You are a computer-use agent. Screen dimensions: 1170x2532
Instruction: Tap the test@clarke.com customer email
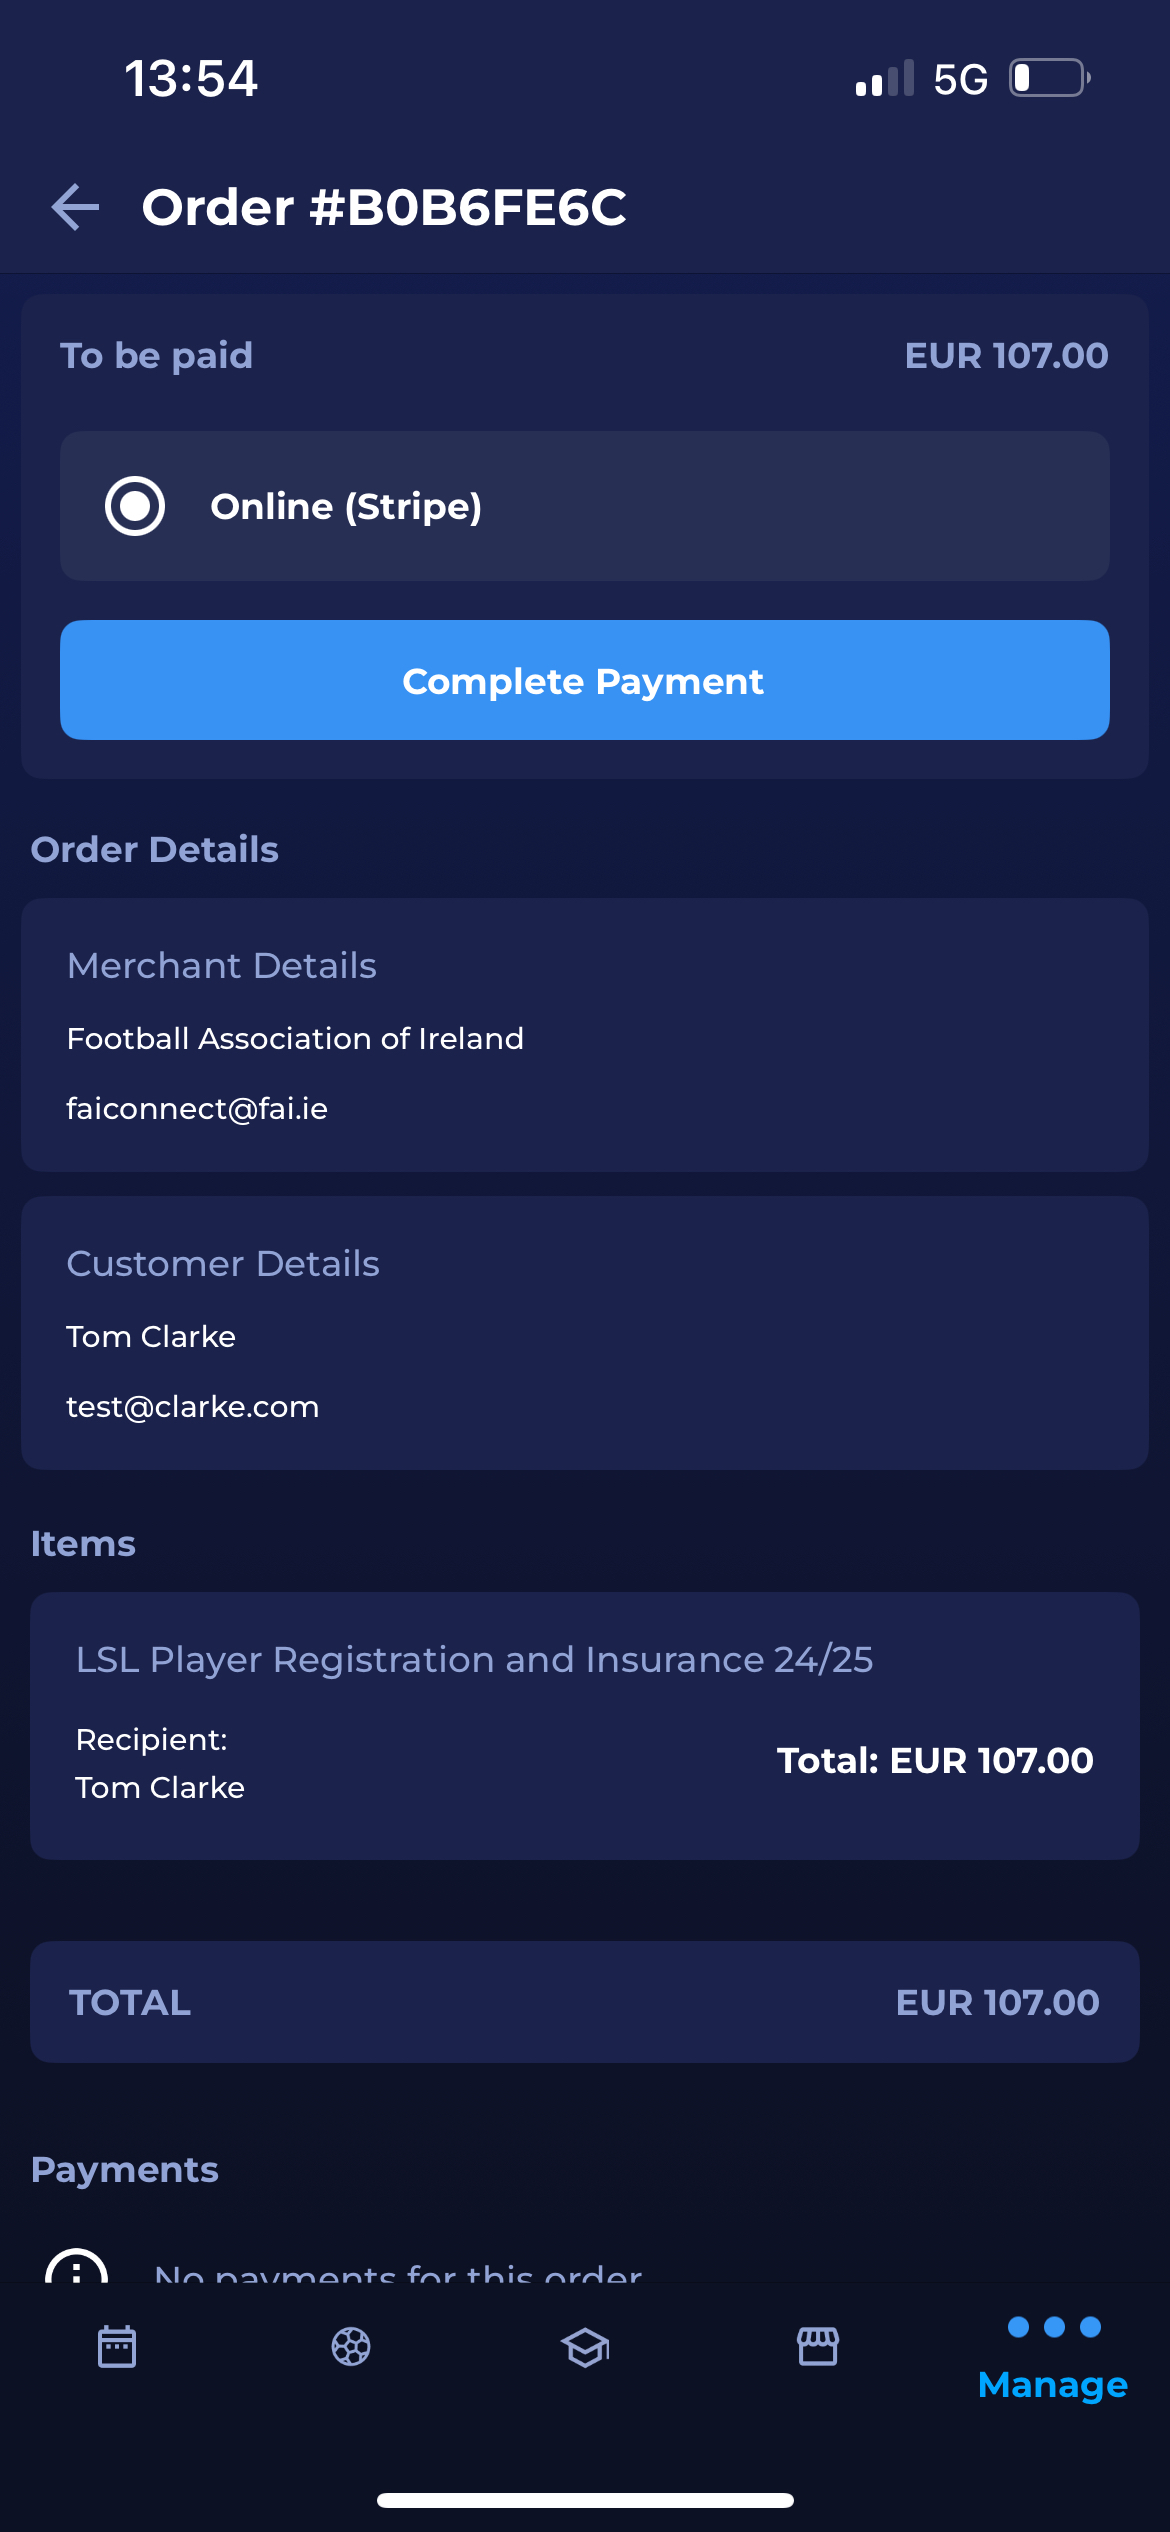click(192, 1407)
